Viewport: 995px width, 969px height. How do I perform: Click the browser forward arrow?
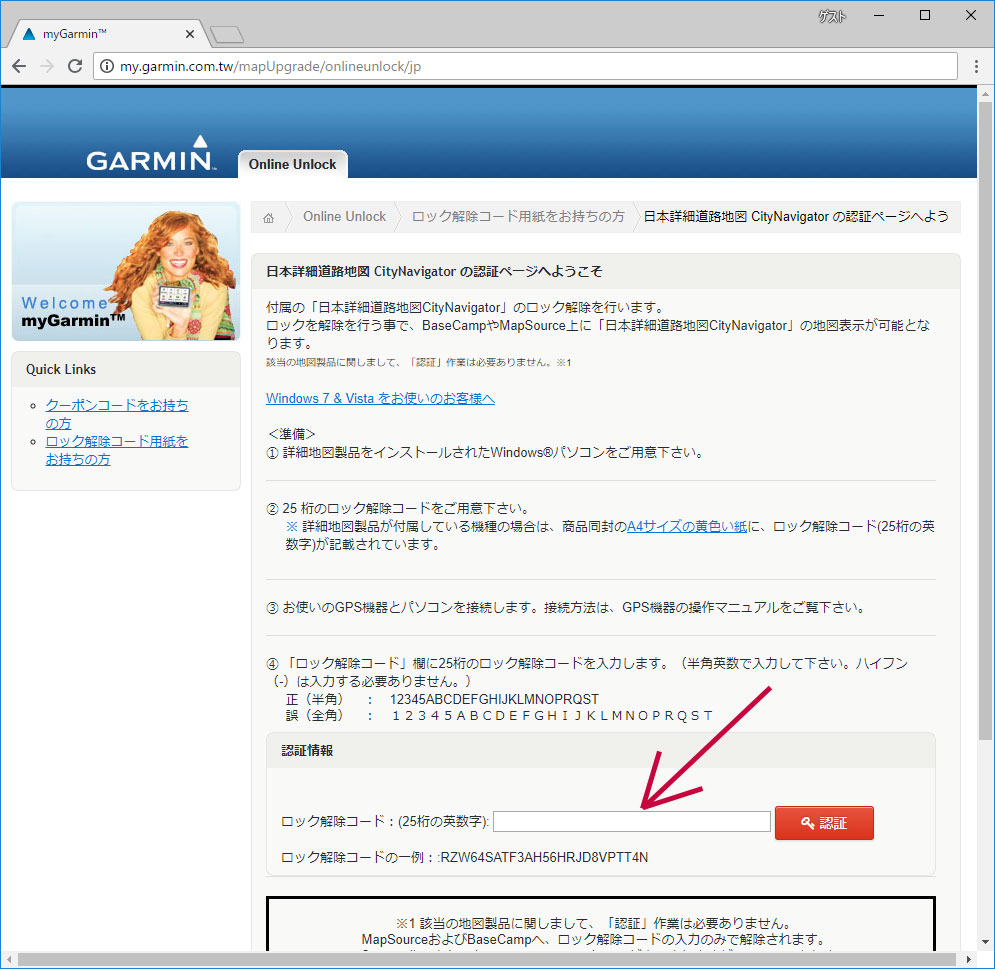tap(47, 66)
